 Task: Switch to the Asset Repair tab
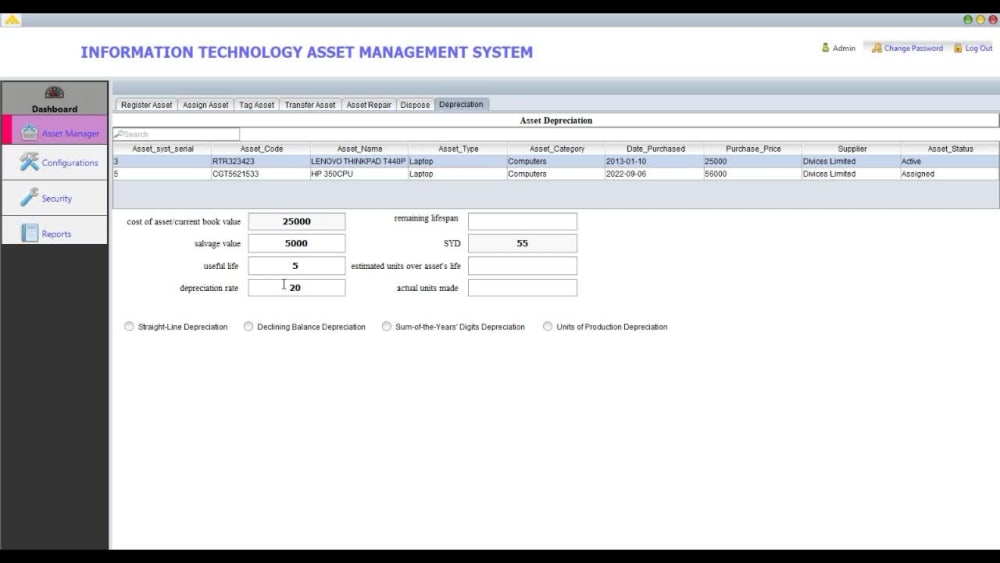click(369, 105)
